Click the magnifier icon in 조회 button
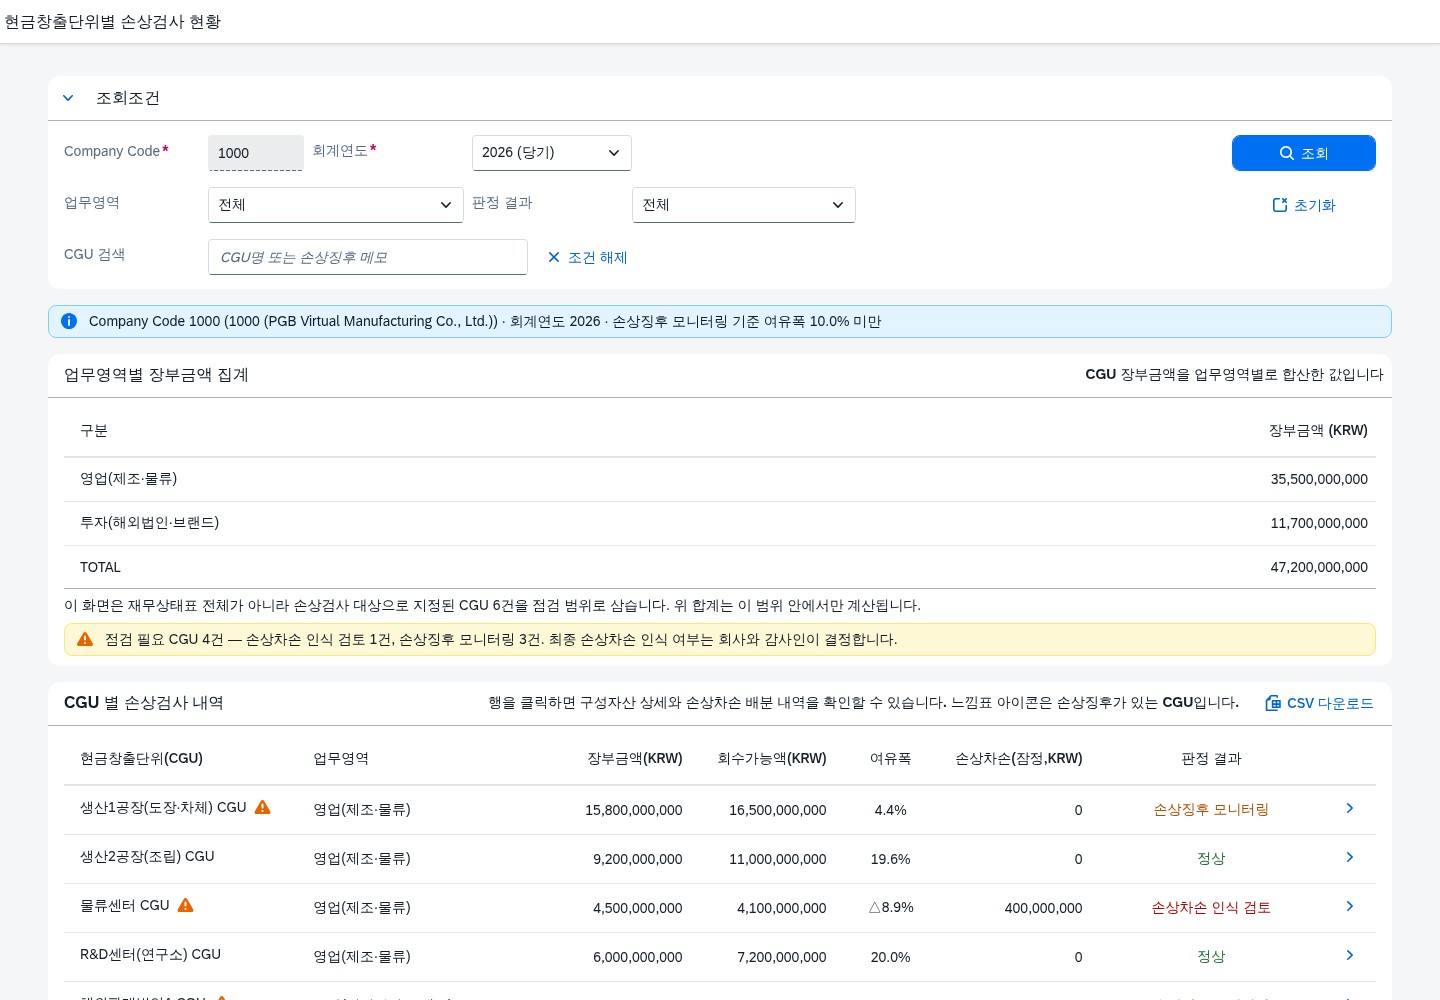The width and height of the screenshot is (1440, 1000). (1287, 153)
